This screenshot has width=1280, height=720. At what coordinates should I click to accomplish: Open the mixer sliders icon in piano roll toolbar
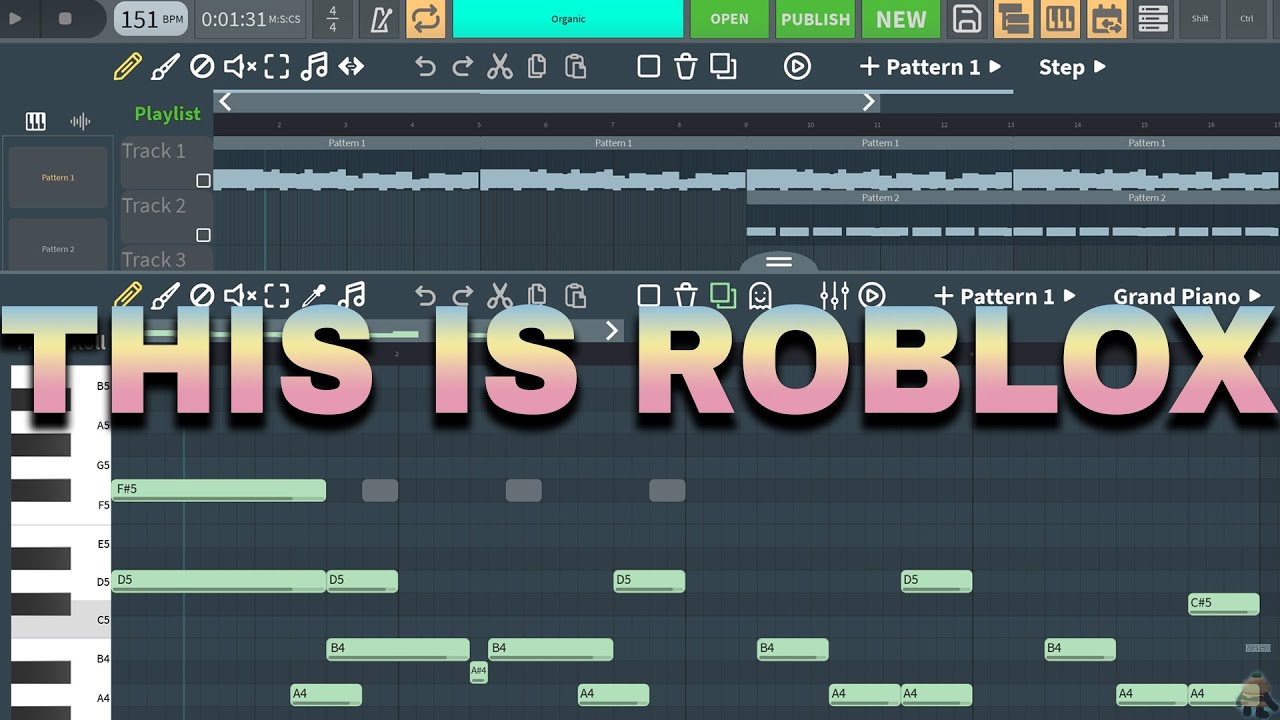pos(834,296)
